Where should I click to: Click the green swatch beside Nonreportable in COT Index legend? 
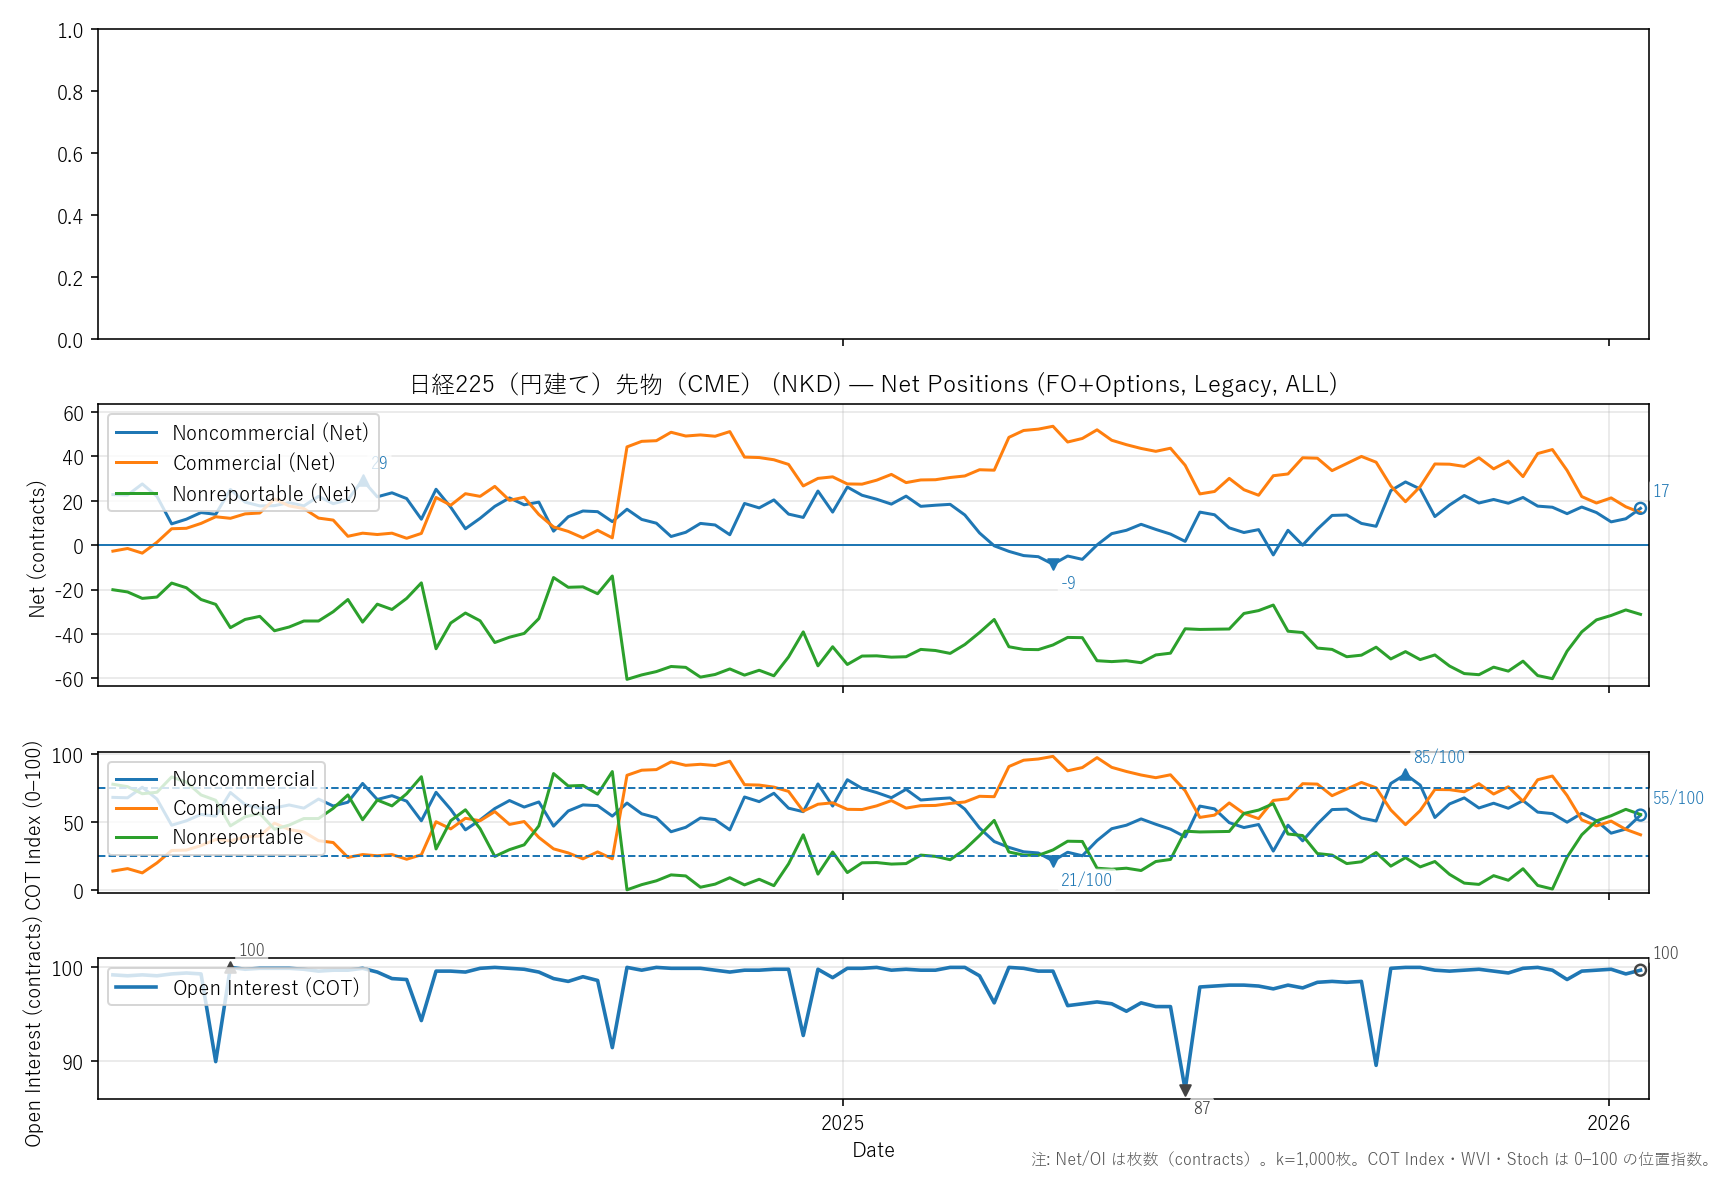[137, 837]
